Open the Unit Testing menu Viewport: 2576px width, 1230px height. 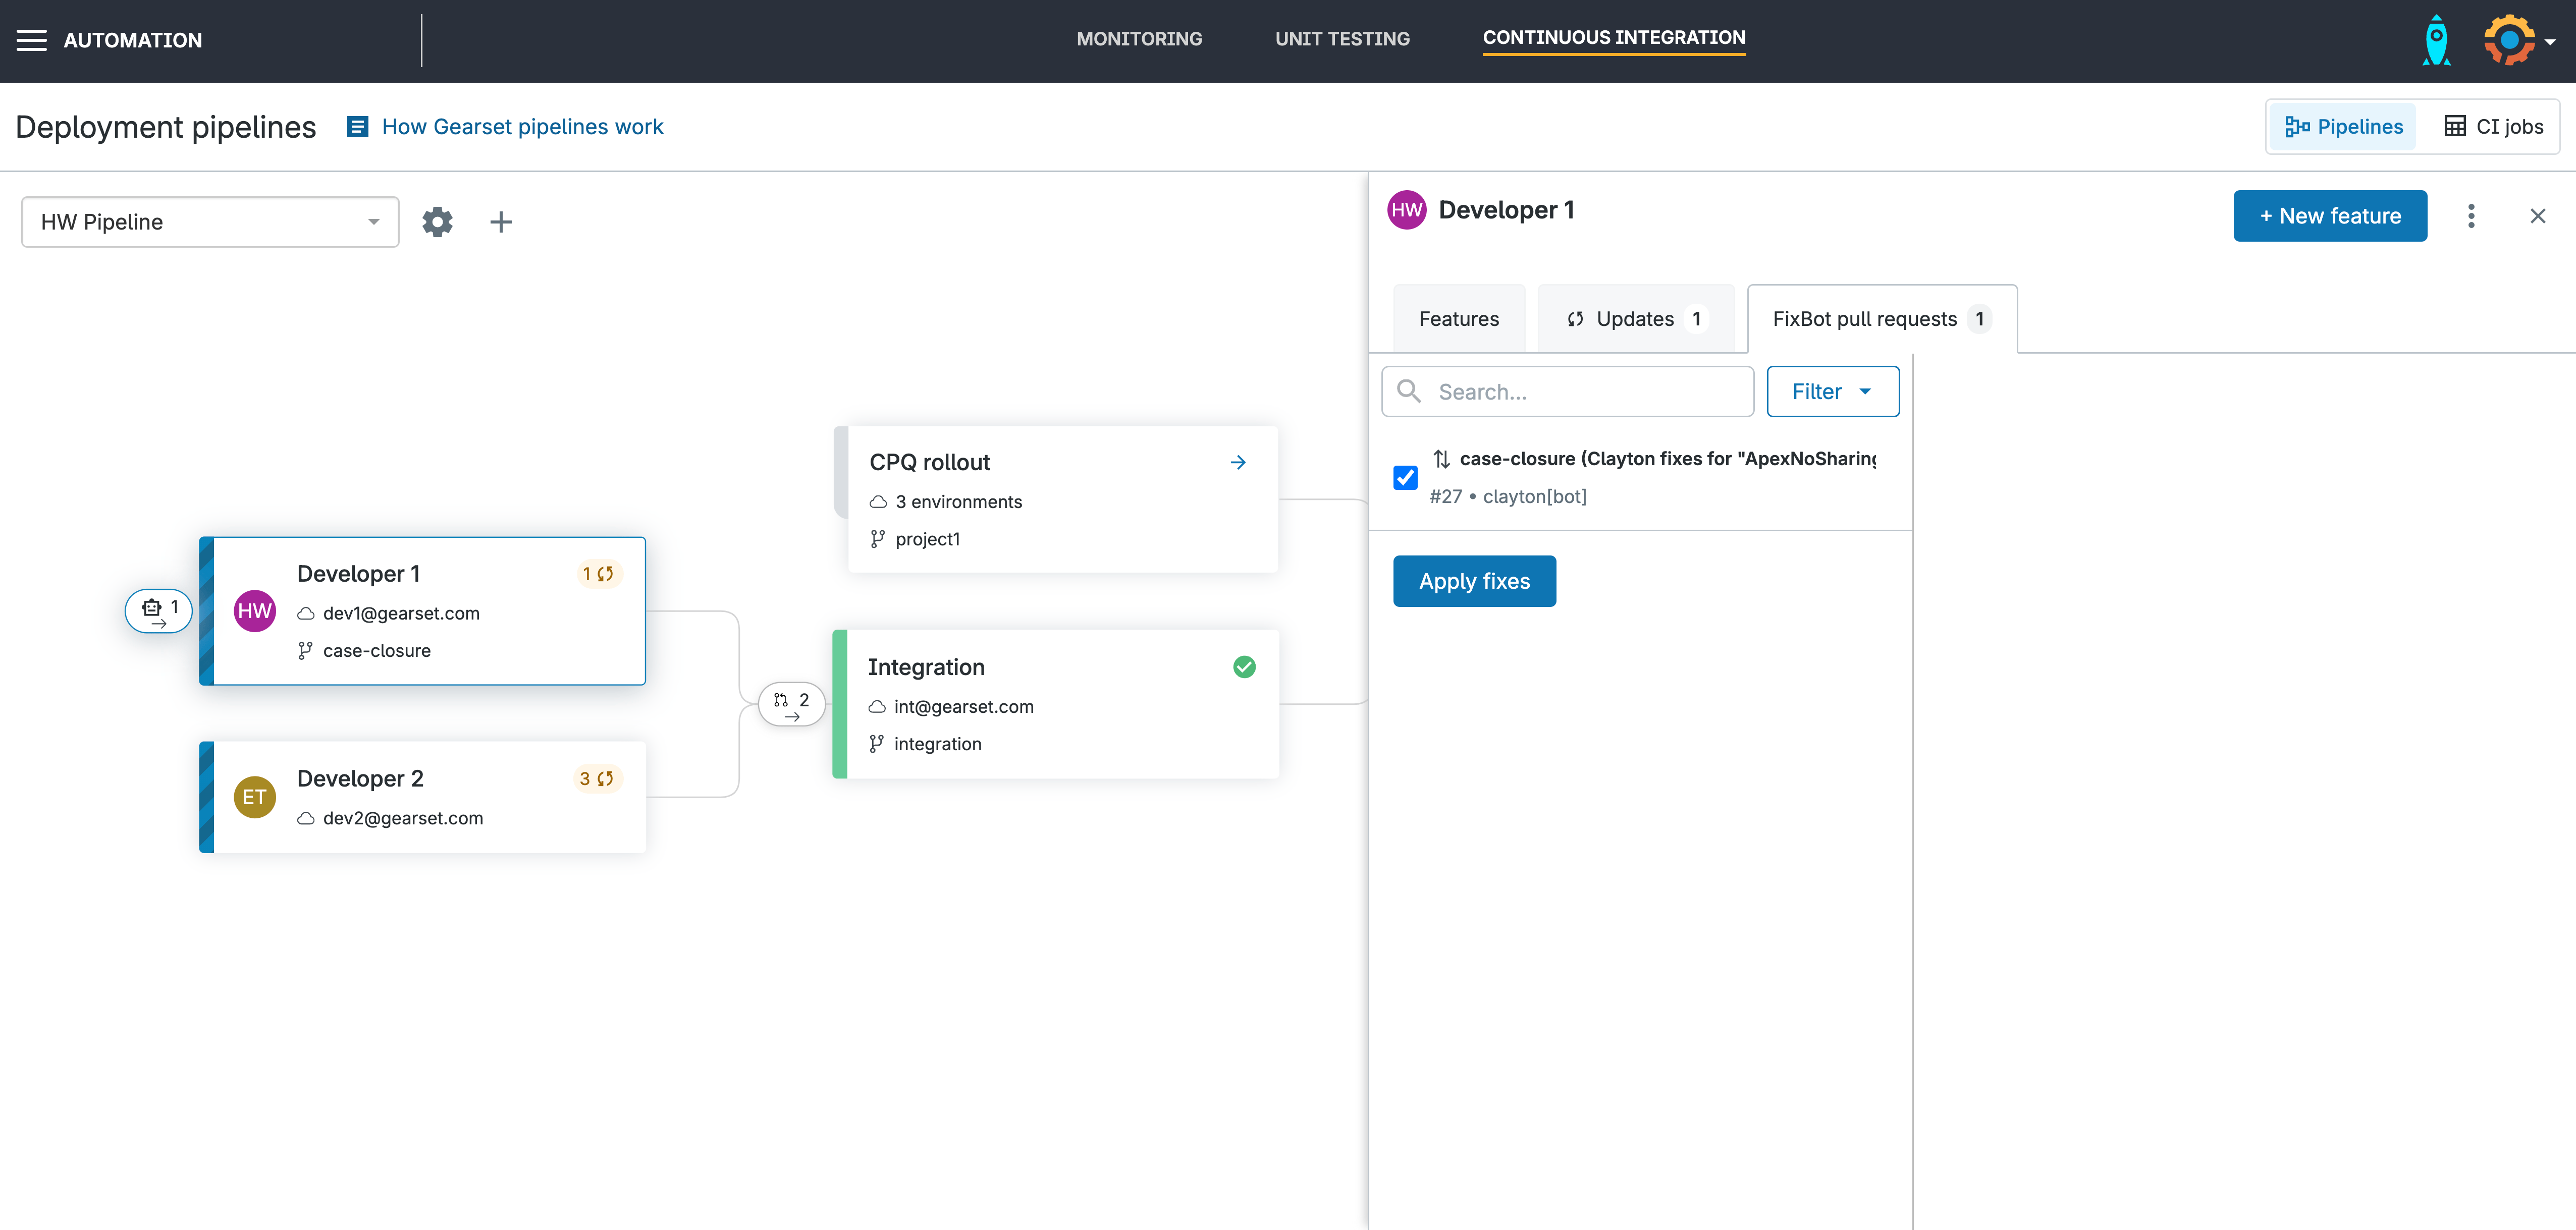pyautogui.click(x=1342, y=39)
